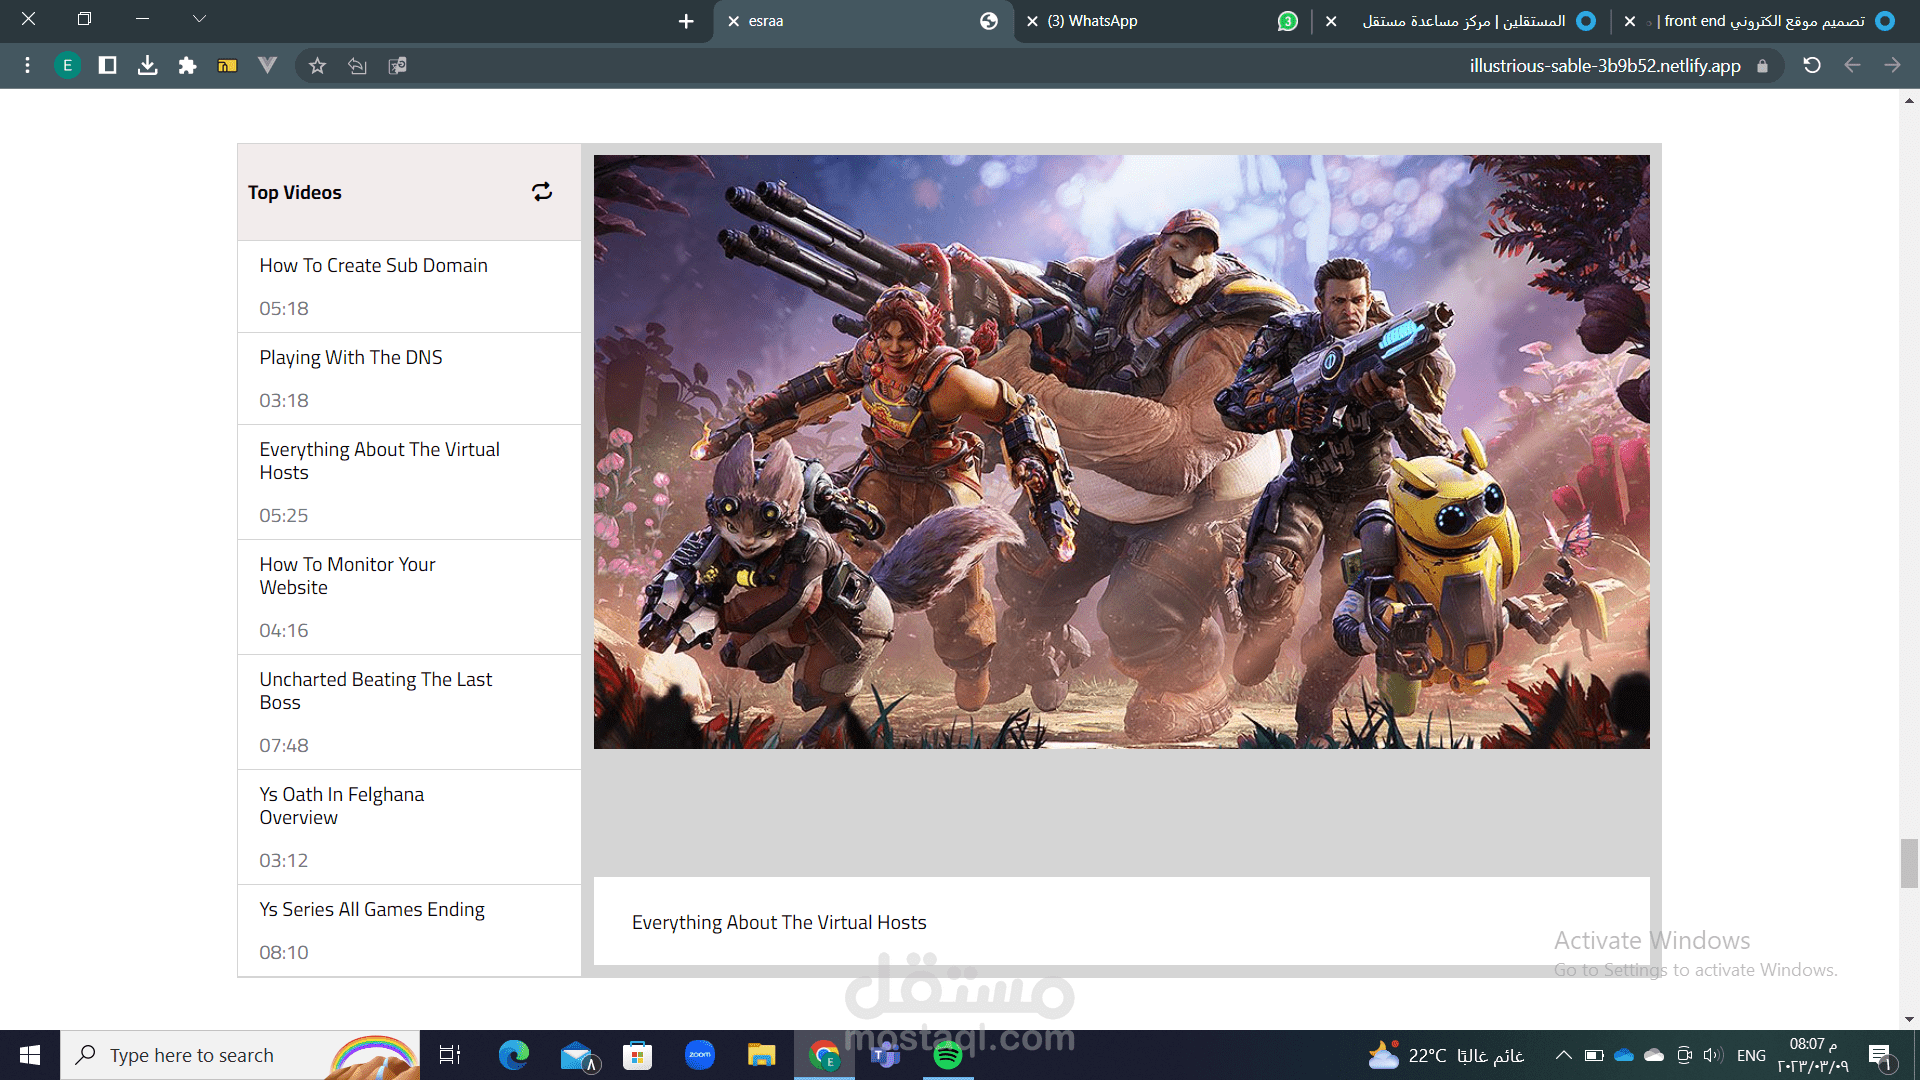This screenshot has height=1080, width=1920.
Task: View site info via padlock icon
Action: (x=1762, y=66)
